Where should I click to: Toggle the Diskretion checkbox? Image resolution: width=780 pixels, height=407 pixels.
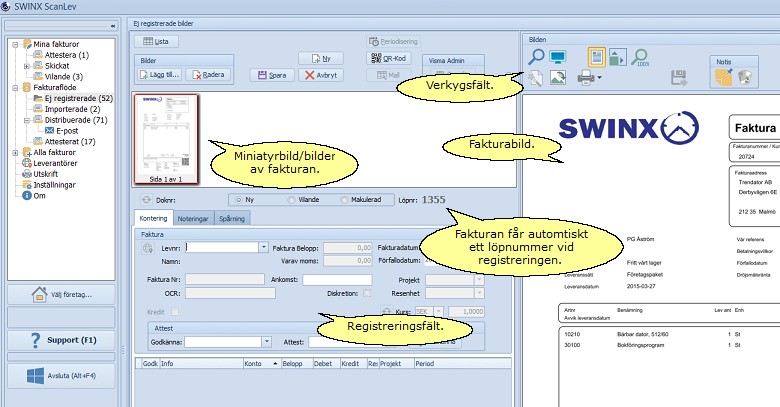coord(367,294)
